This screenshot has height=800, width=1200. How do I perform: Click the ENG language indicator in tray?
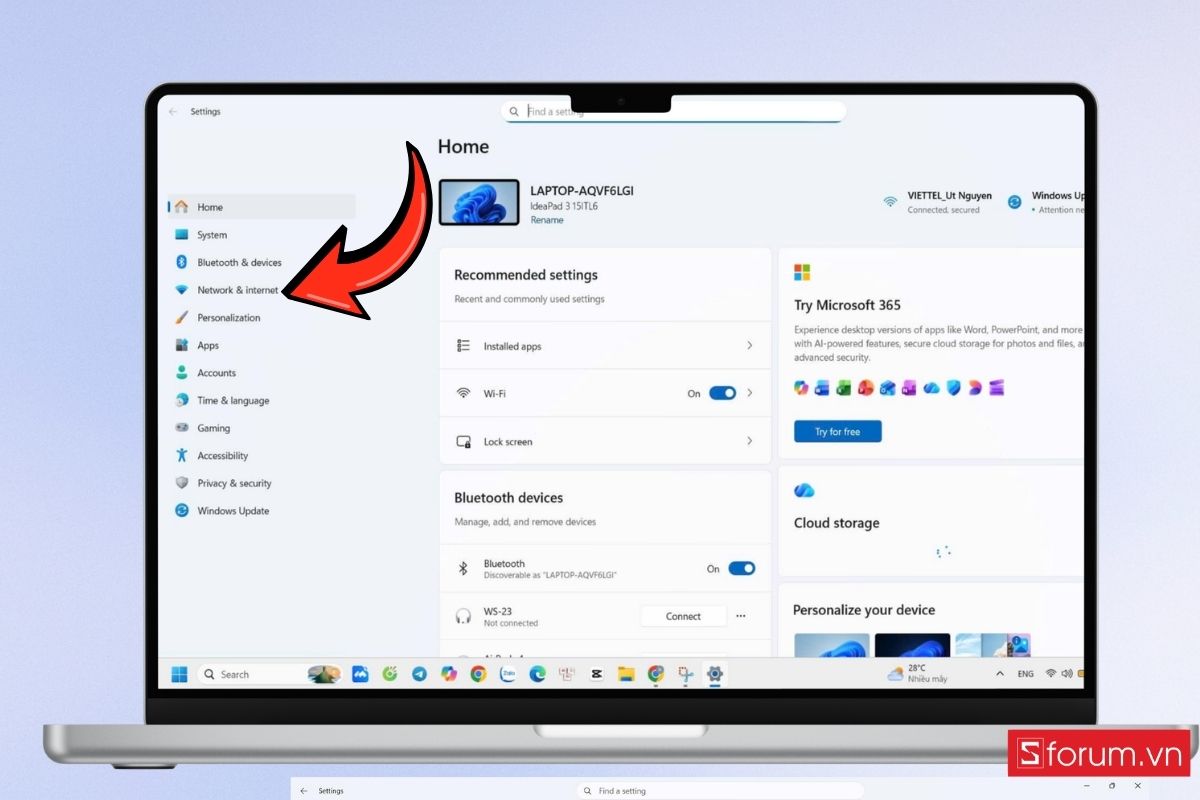click(x=1026, y=674)
